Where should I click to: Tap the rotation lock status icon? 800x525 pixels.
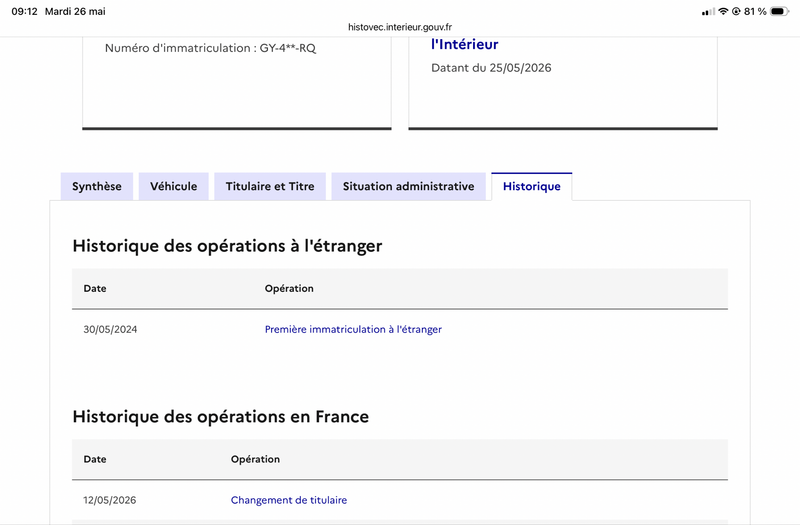click(736, 11)
